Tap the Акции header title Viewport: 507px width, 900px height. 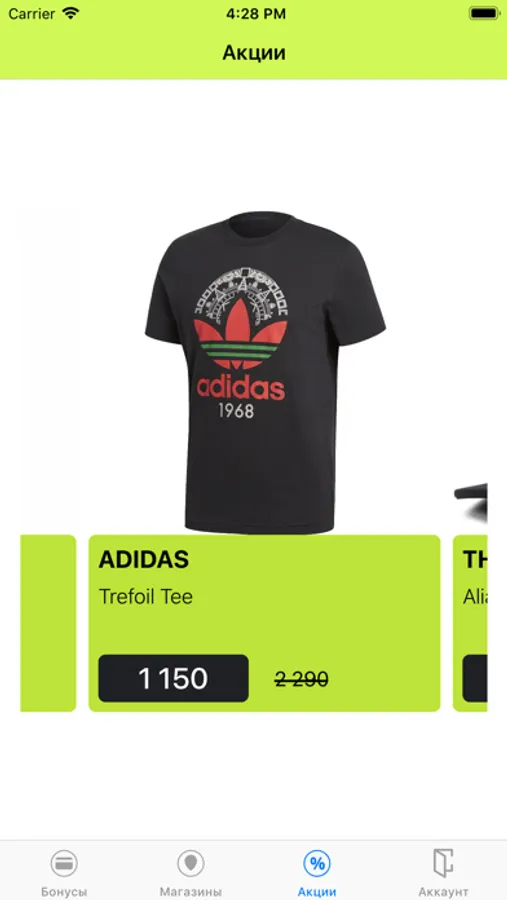[x=254, y=53]
